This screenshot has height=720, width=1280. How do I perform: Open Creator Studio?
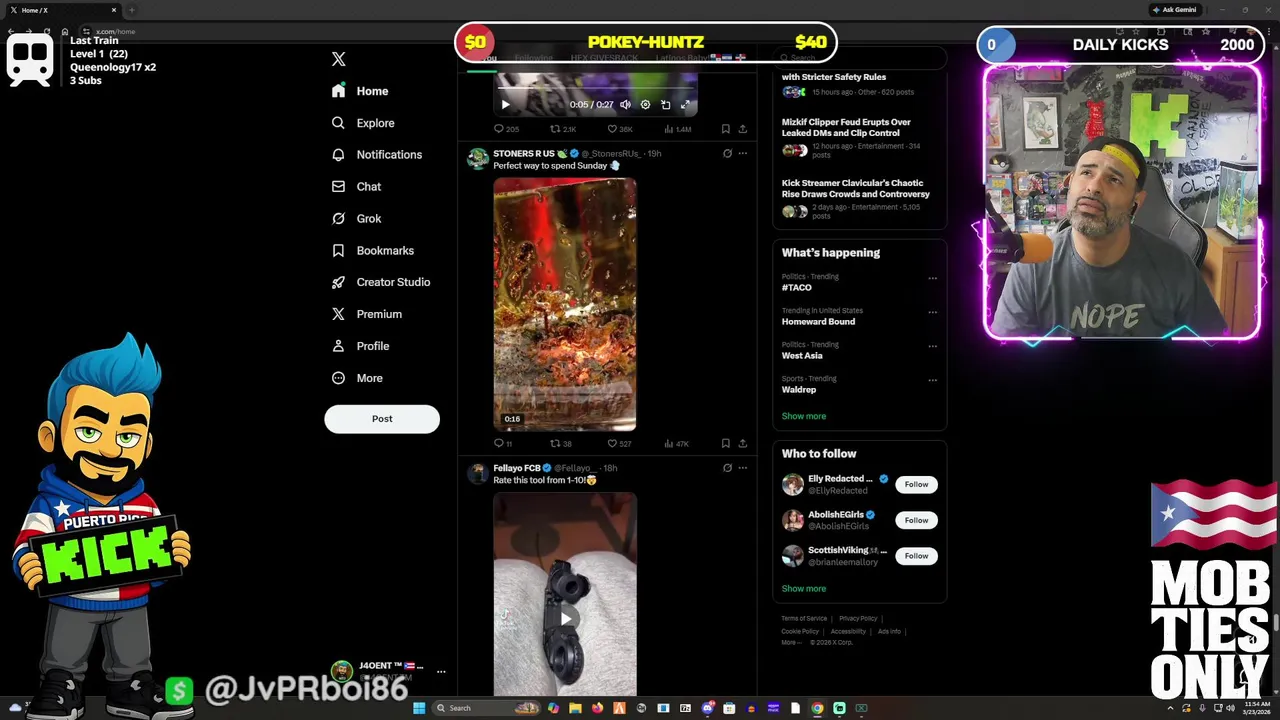(x=380, y=282)
